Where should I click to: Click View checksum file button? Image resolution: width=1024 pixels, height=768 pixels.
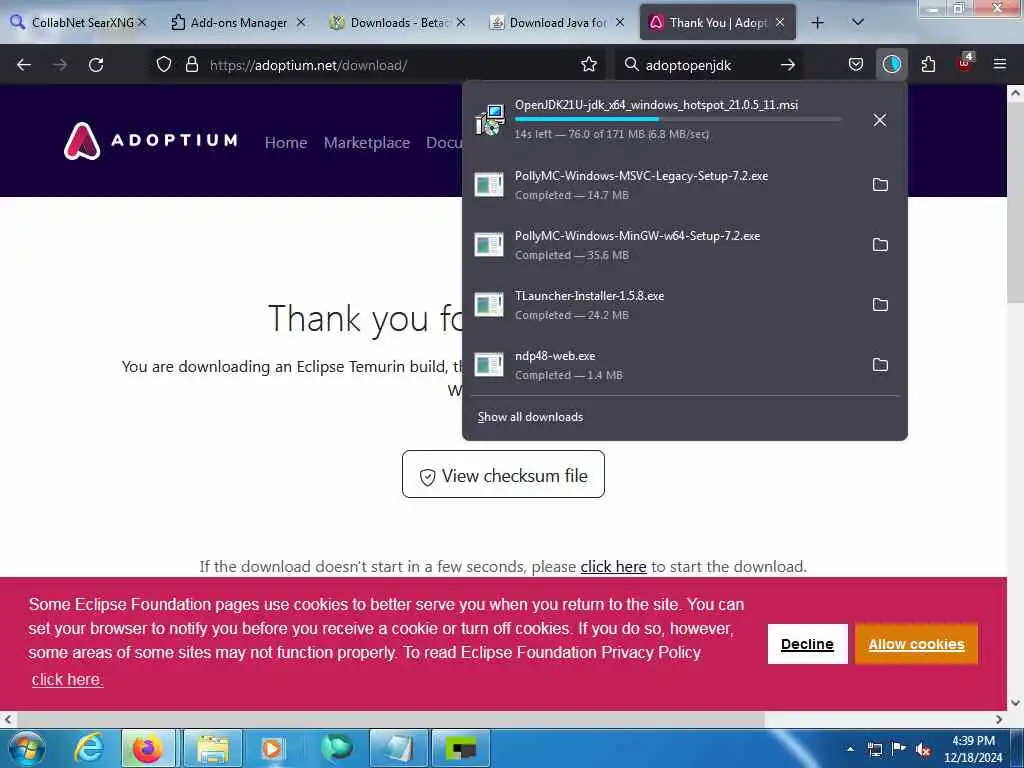[x=504, y=474]
